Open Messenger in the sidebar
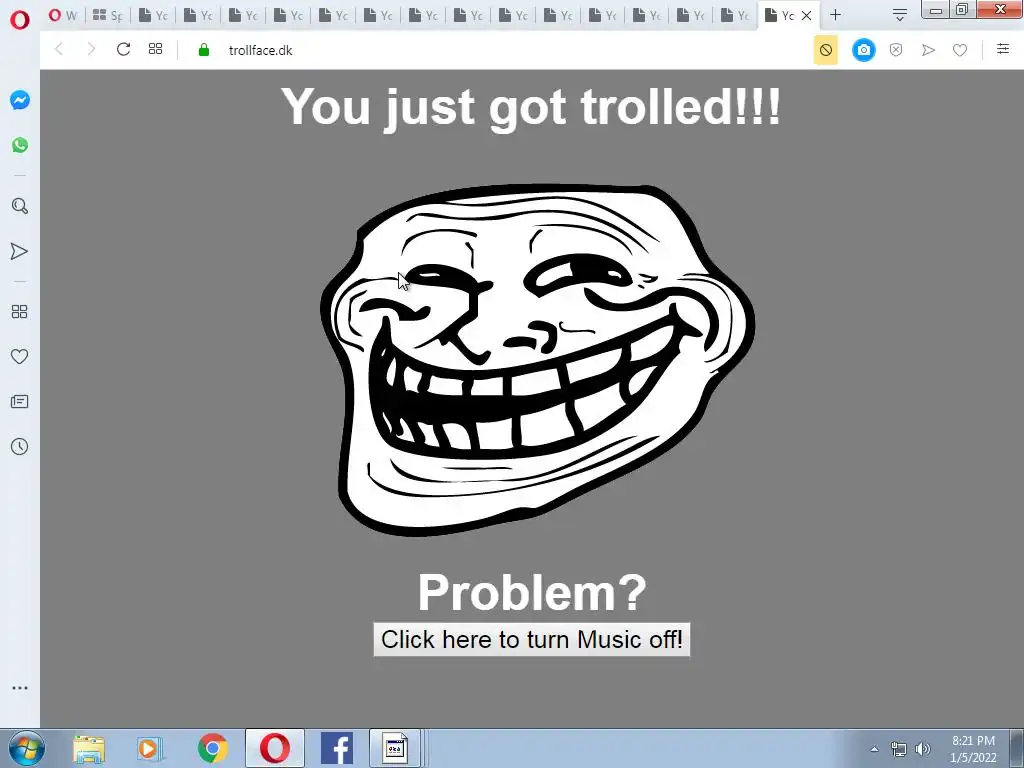1024x768 pixels. pos(20,100)
